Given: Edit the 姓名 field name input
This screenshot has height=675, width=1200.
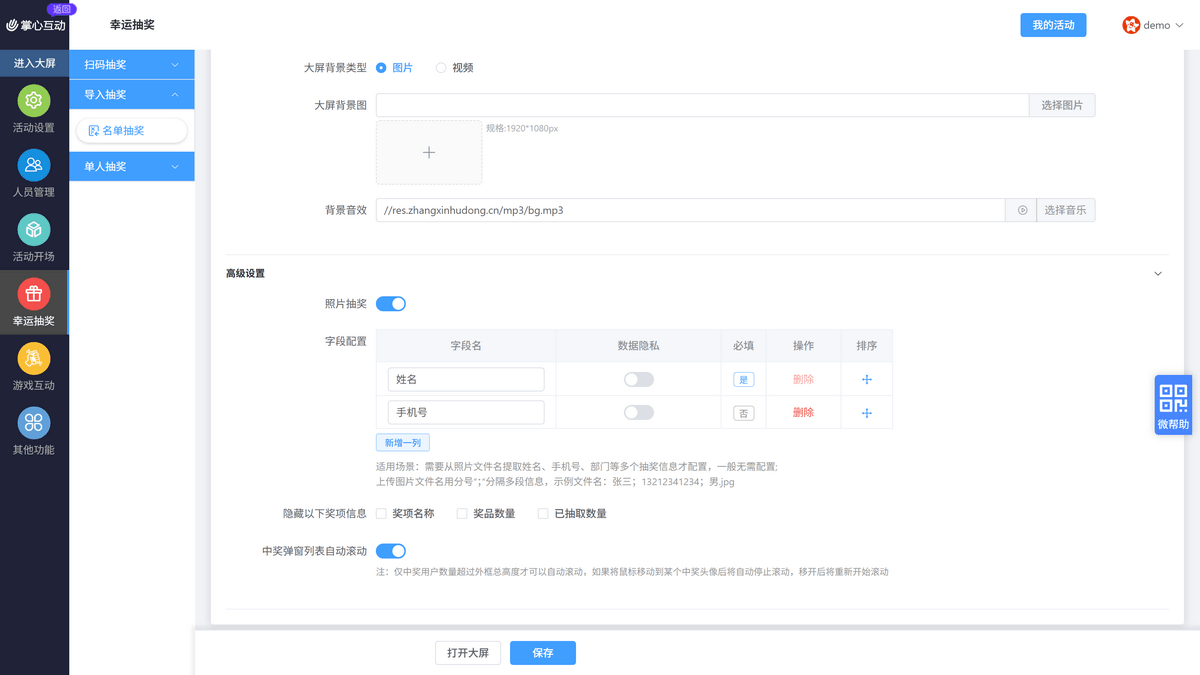Looking at the screenshot, I should click(x=466, y=380).
